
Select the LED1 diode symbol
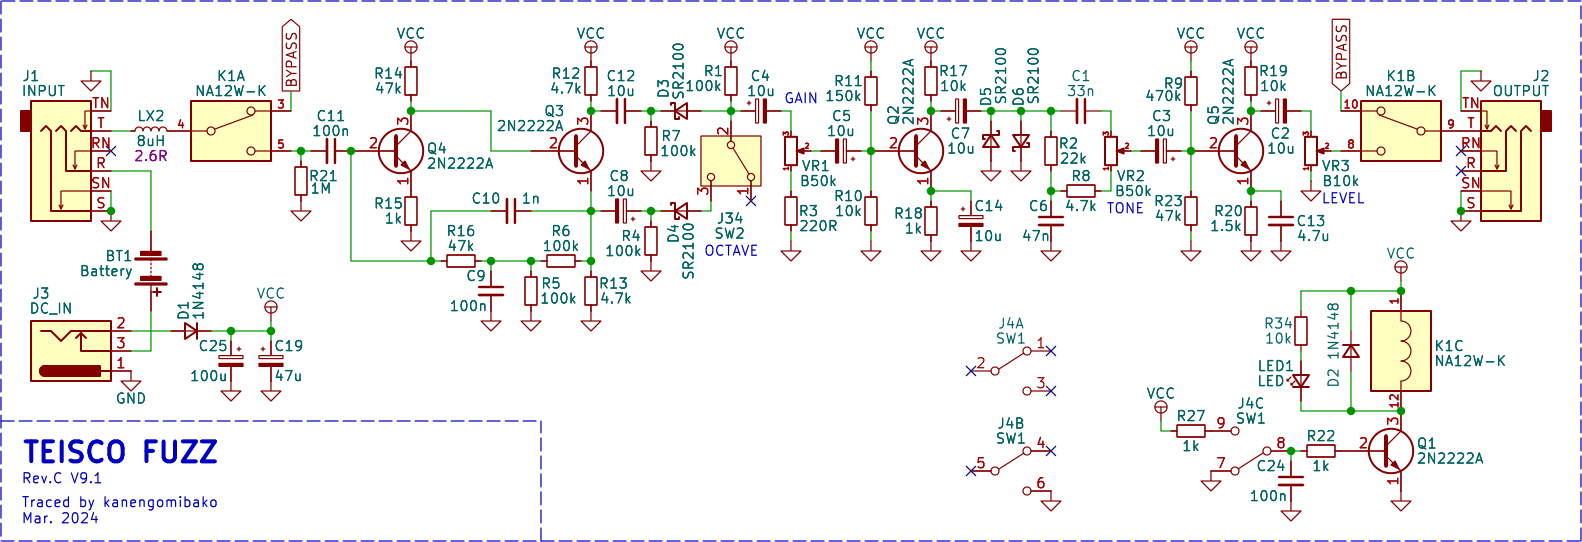[1301, 381]
